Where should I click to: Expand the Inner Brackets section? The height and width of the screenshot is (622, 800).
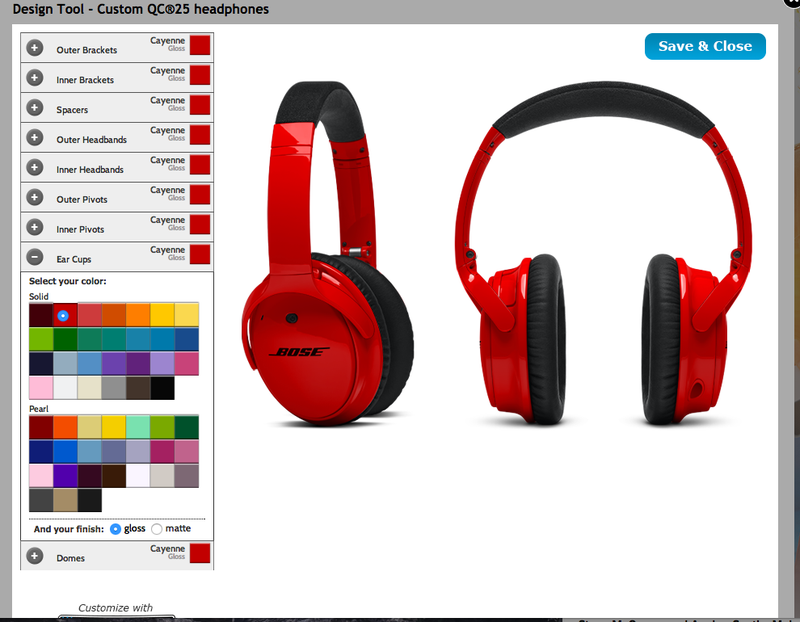pos(35,78)
